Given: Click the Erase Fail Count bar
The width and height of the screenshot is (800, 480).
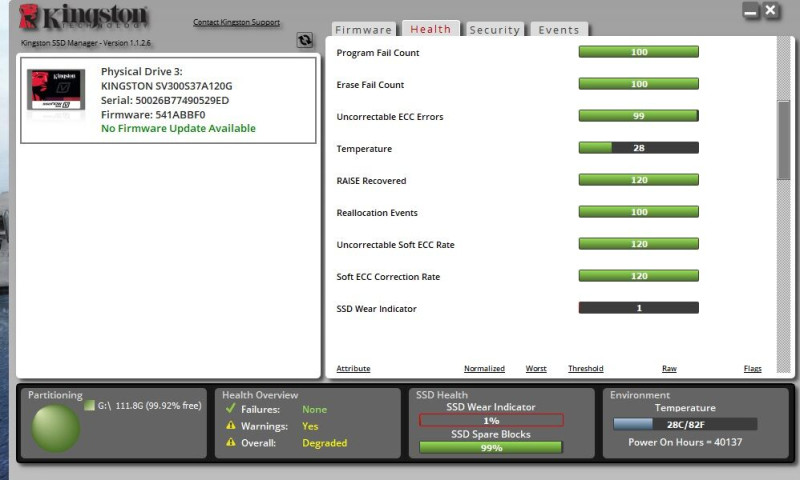Looking at the screenshot, I should click(x=639, y=84).
